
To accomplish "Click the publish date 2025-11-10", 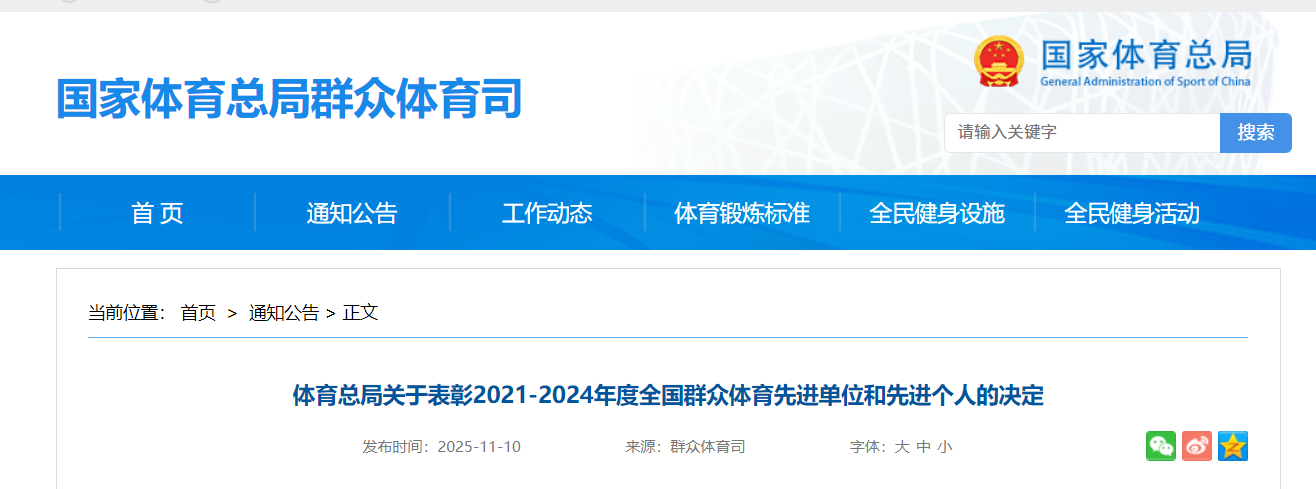I will pyautogui.click(x=479, y=447).
